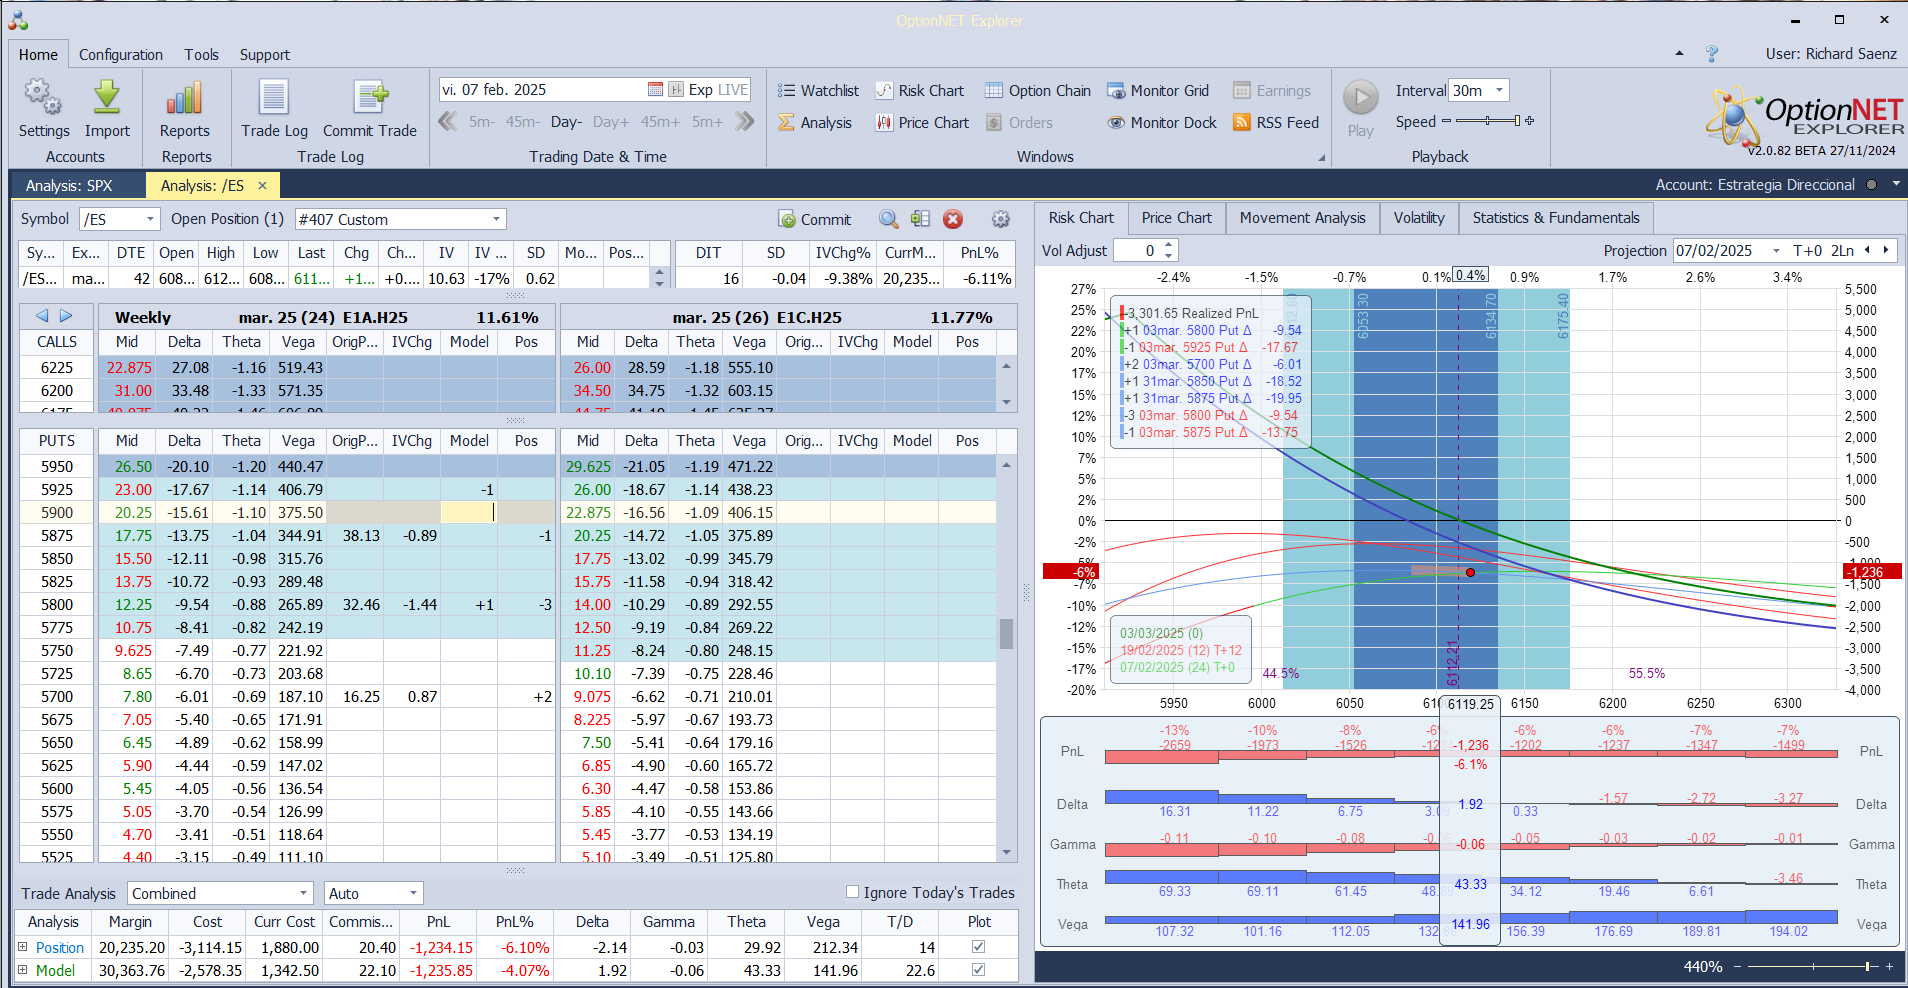The height and width of the screenshot is (988, 1908).
Task: Expand the Position row in Trade Analysis
Action: click(x=23, y=947)
